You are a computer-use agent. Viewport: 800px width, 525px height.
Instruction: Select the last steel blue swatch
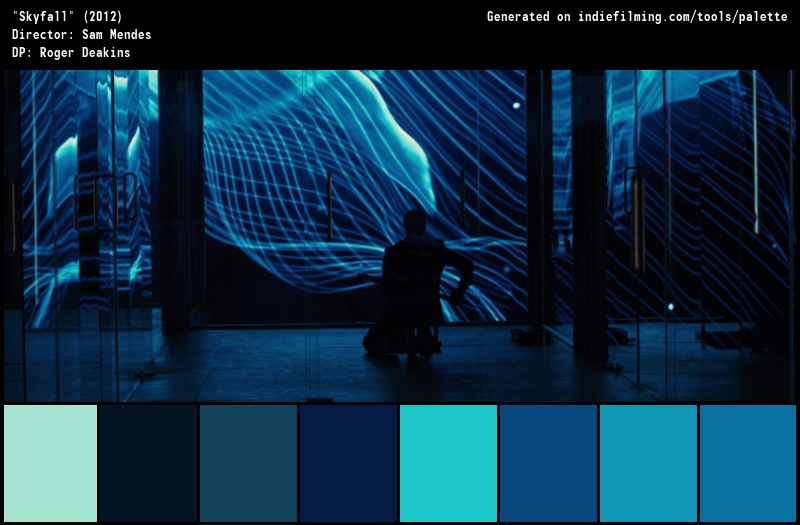pyautogui.click(x=748, y=463)
